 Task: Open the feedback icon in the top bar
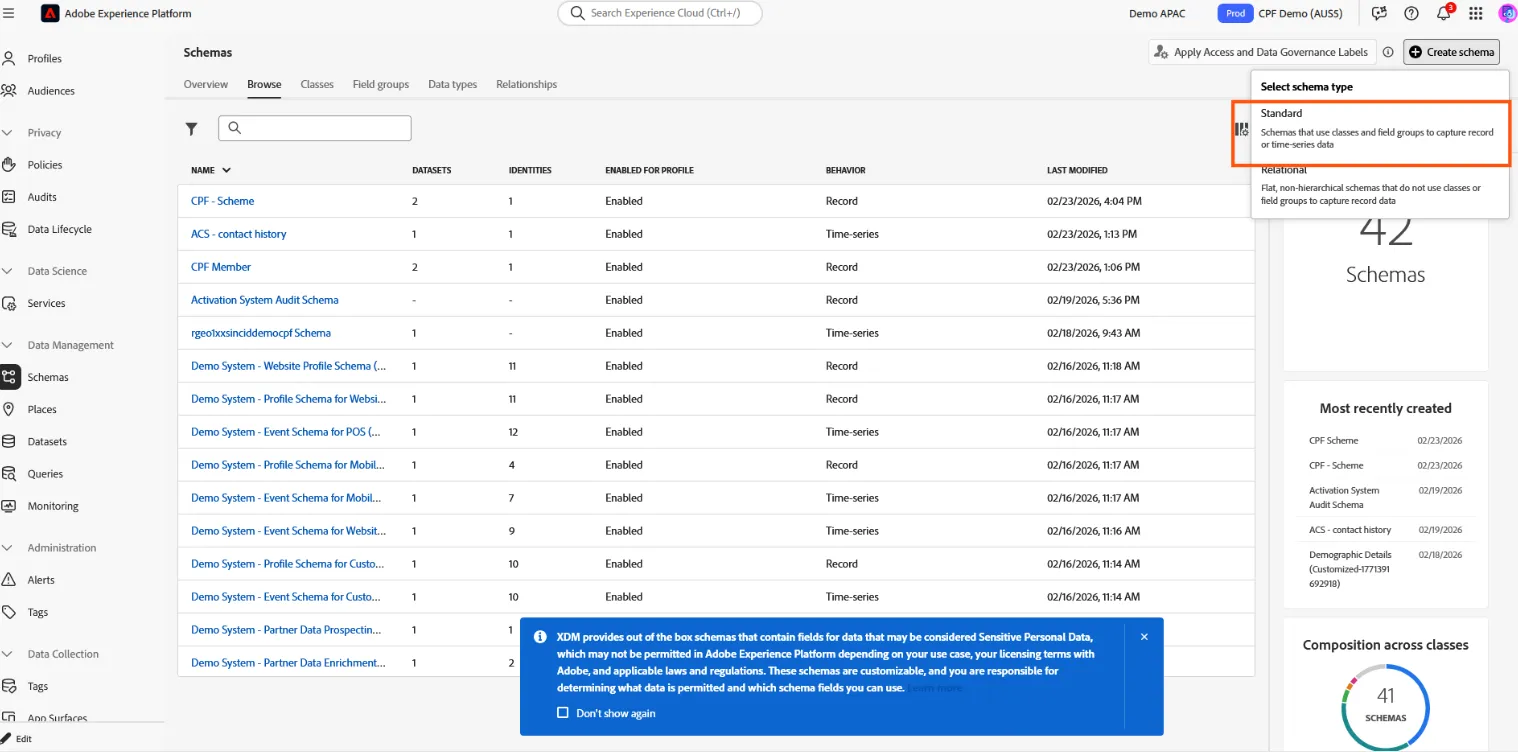pos(1379,14)
